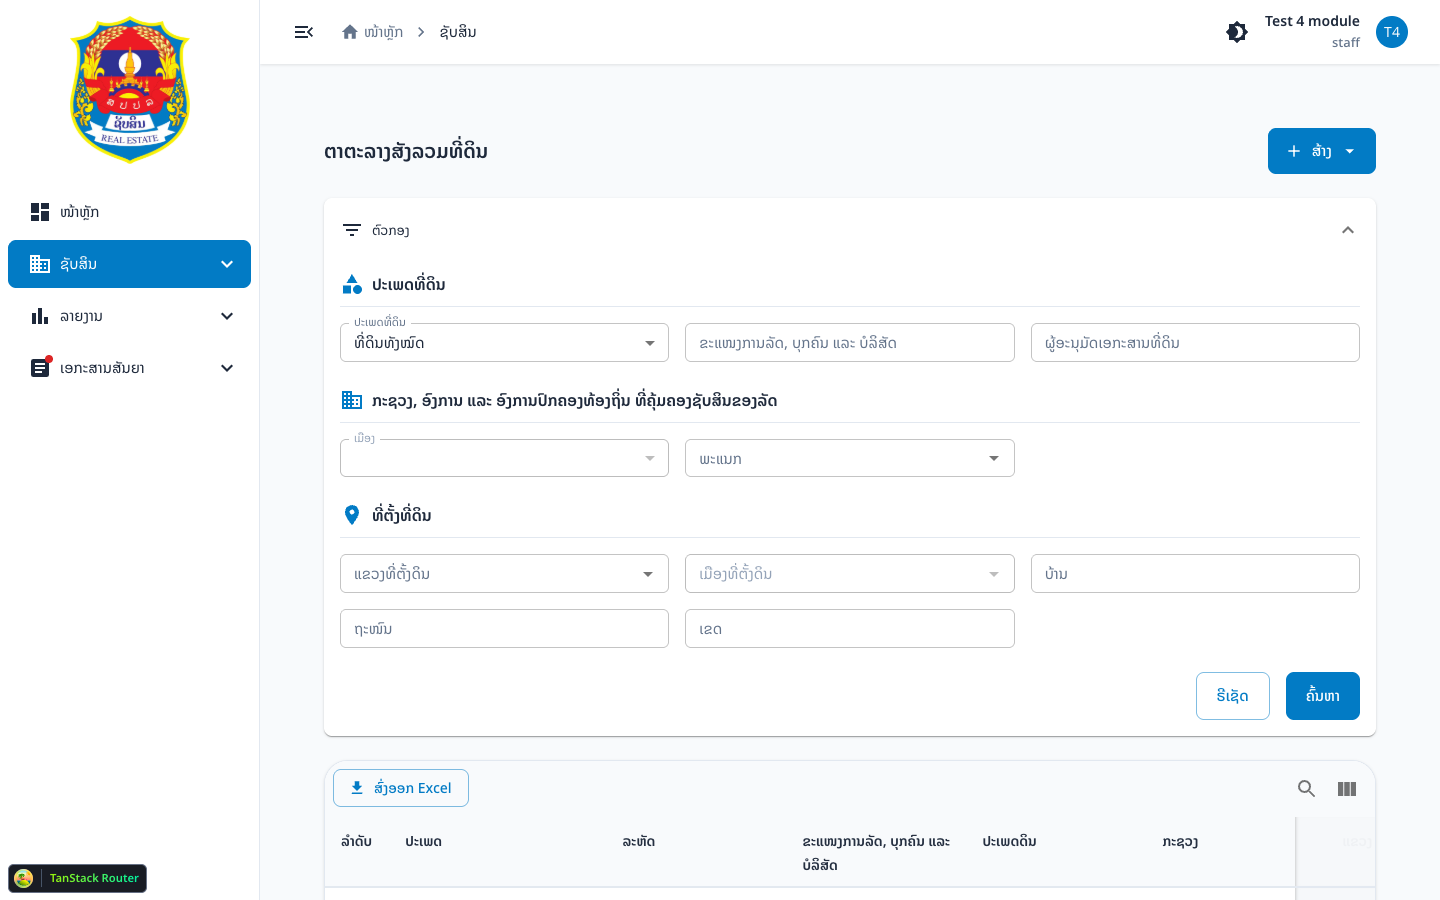Click the ຣີເຊັດ reset button
The image size is (1440, 900).
1233,696
